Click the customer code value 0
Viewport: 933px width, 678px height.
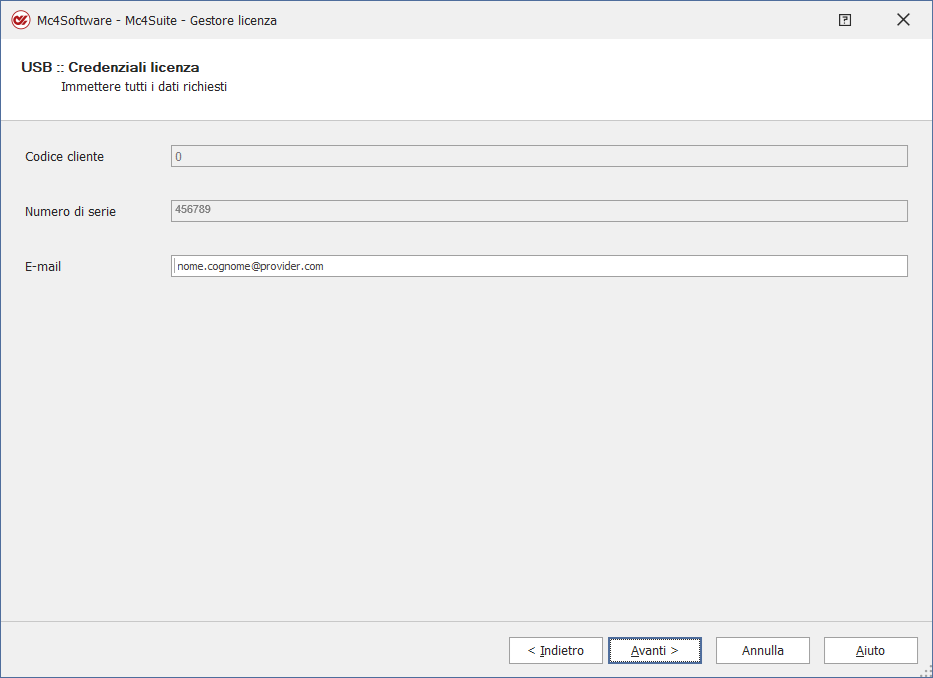pos(178,156)
